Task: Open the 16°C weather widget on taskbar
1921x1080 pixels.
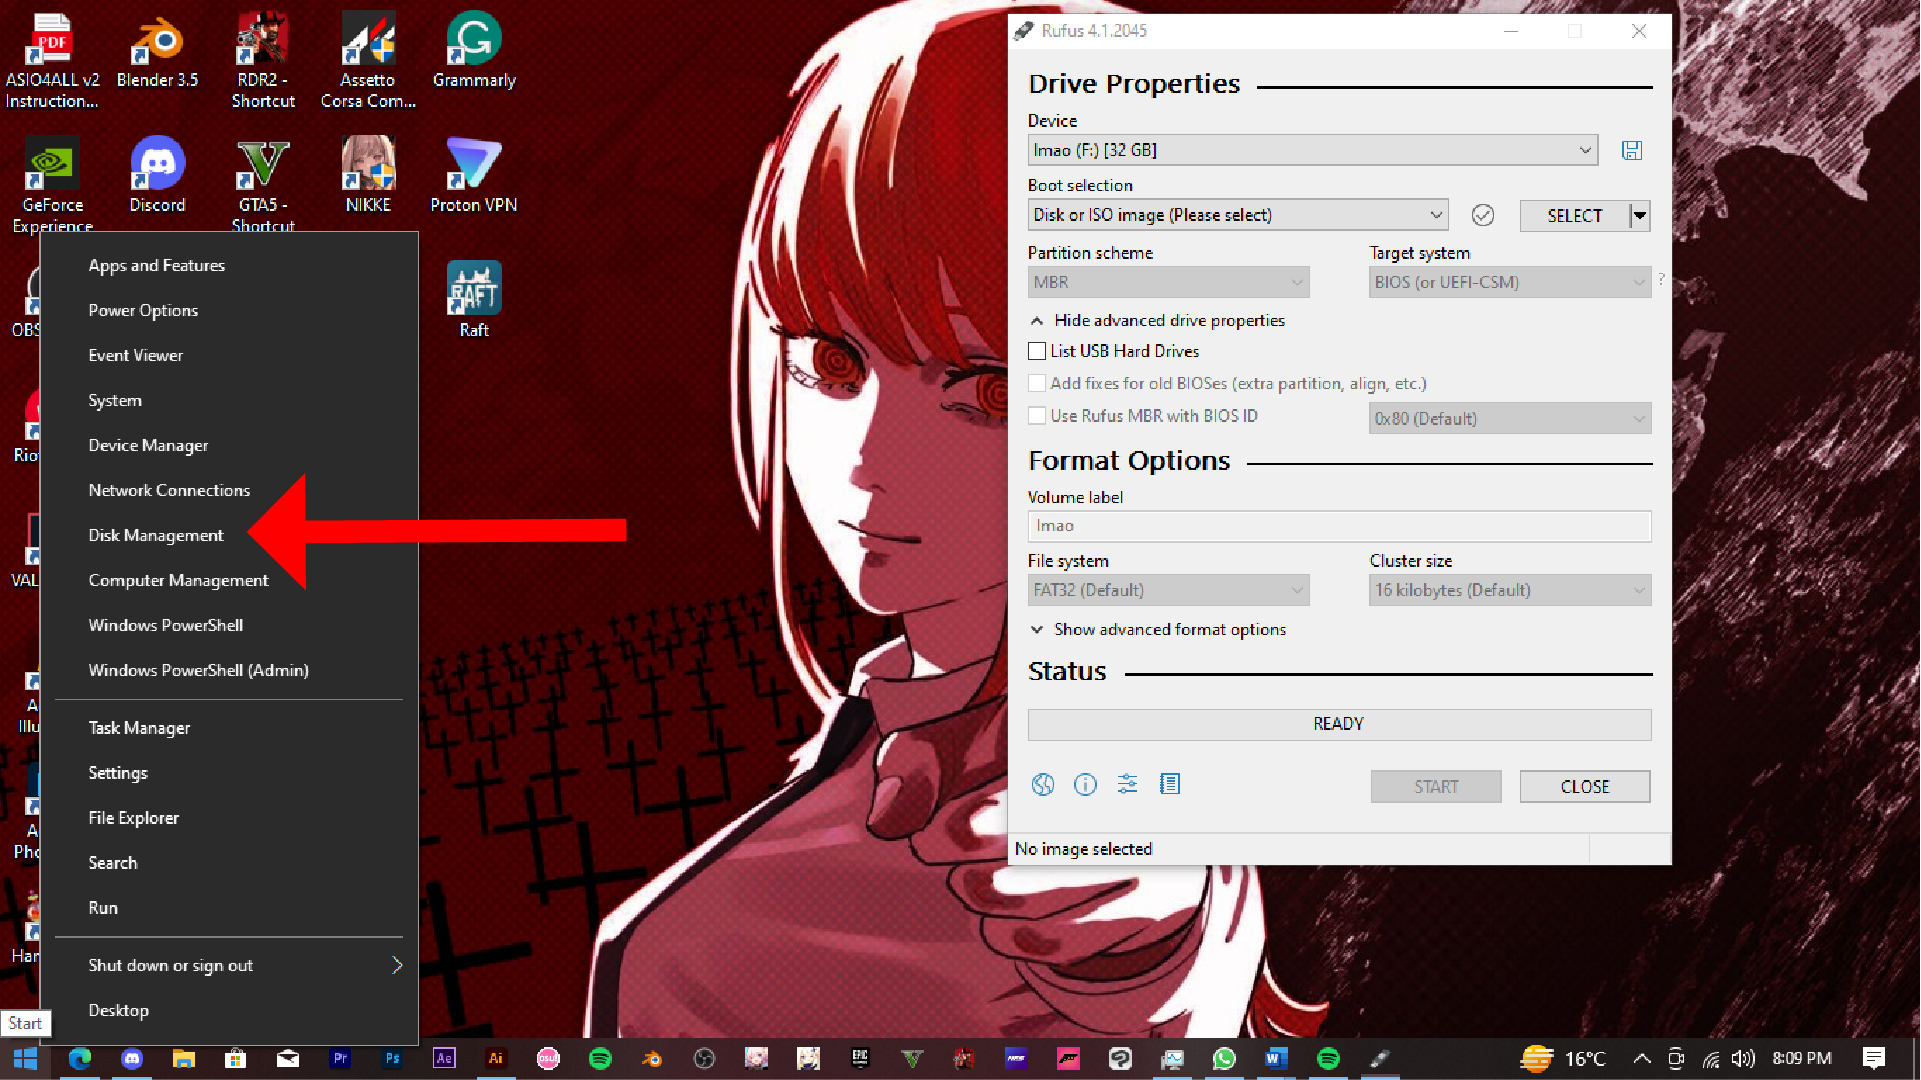Action: pyautogui.click(x=1563, y=1059)
